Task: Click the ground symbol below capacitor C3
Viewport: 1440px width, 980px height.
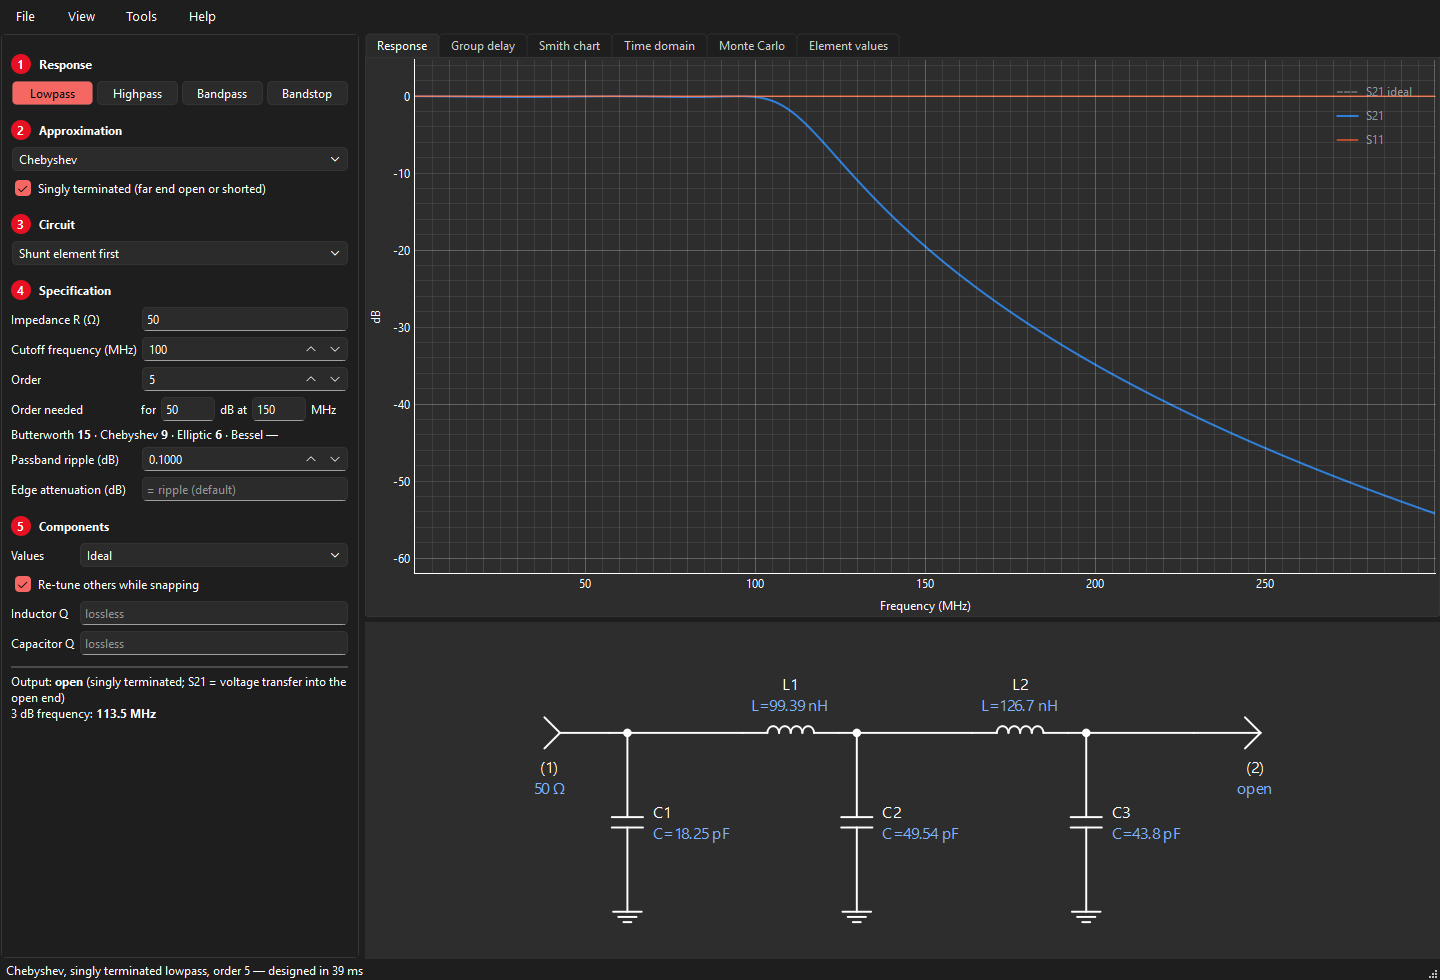Action: [1086, 915]
